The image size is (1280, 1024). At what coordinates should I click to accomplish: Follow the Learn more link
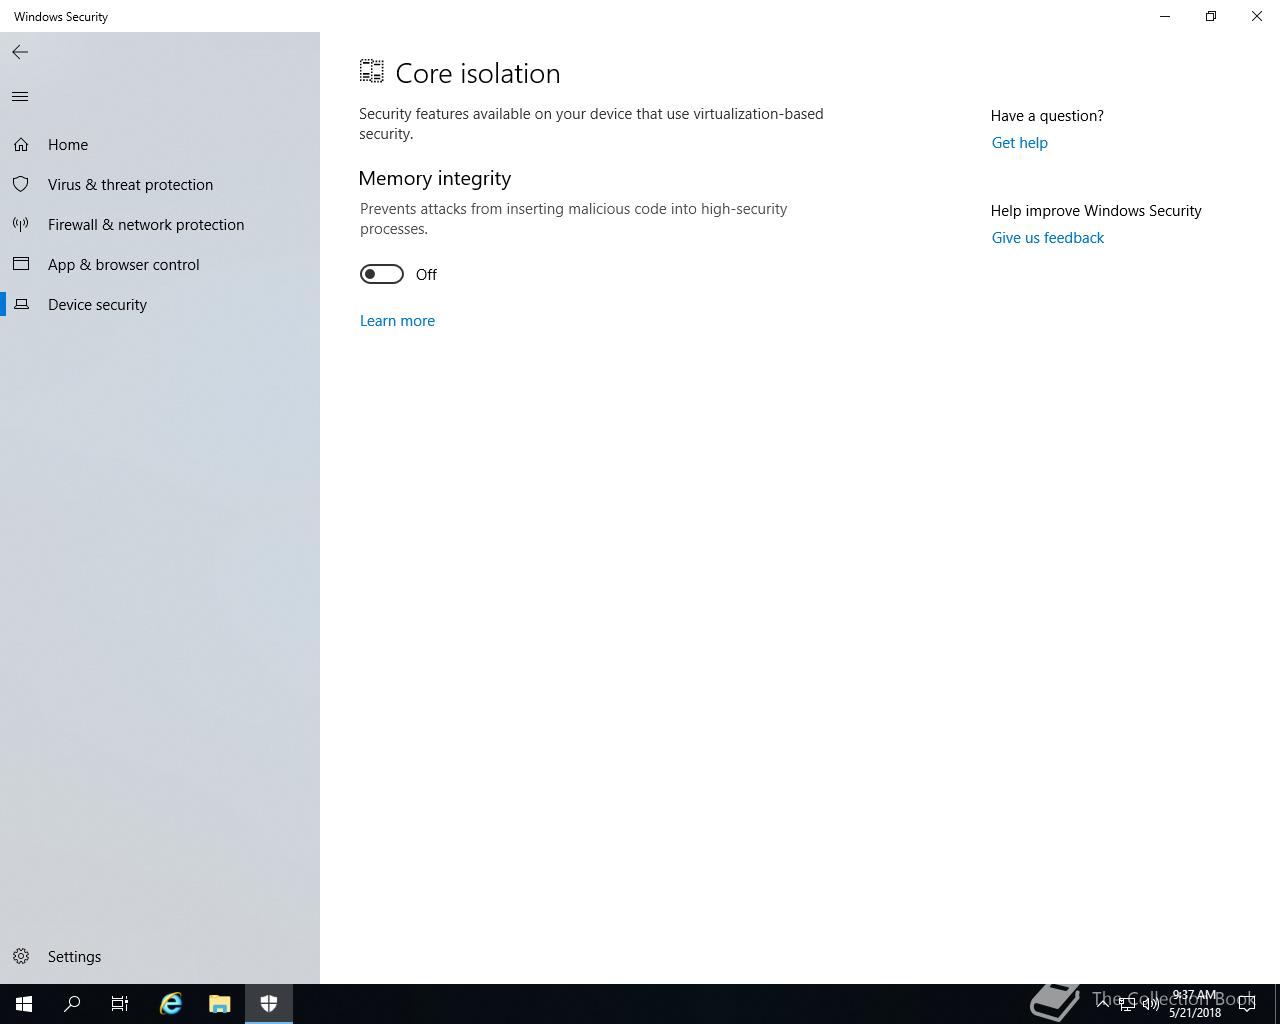click(x=397, y=320)
